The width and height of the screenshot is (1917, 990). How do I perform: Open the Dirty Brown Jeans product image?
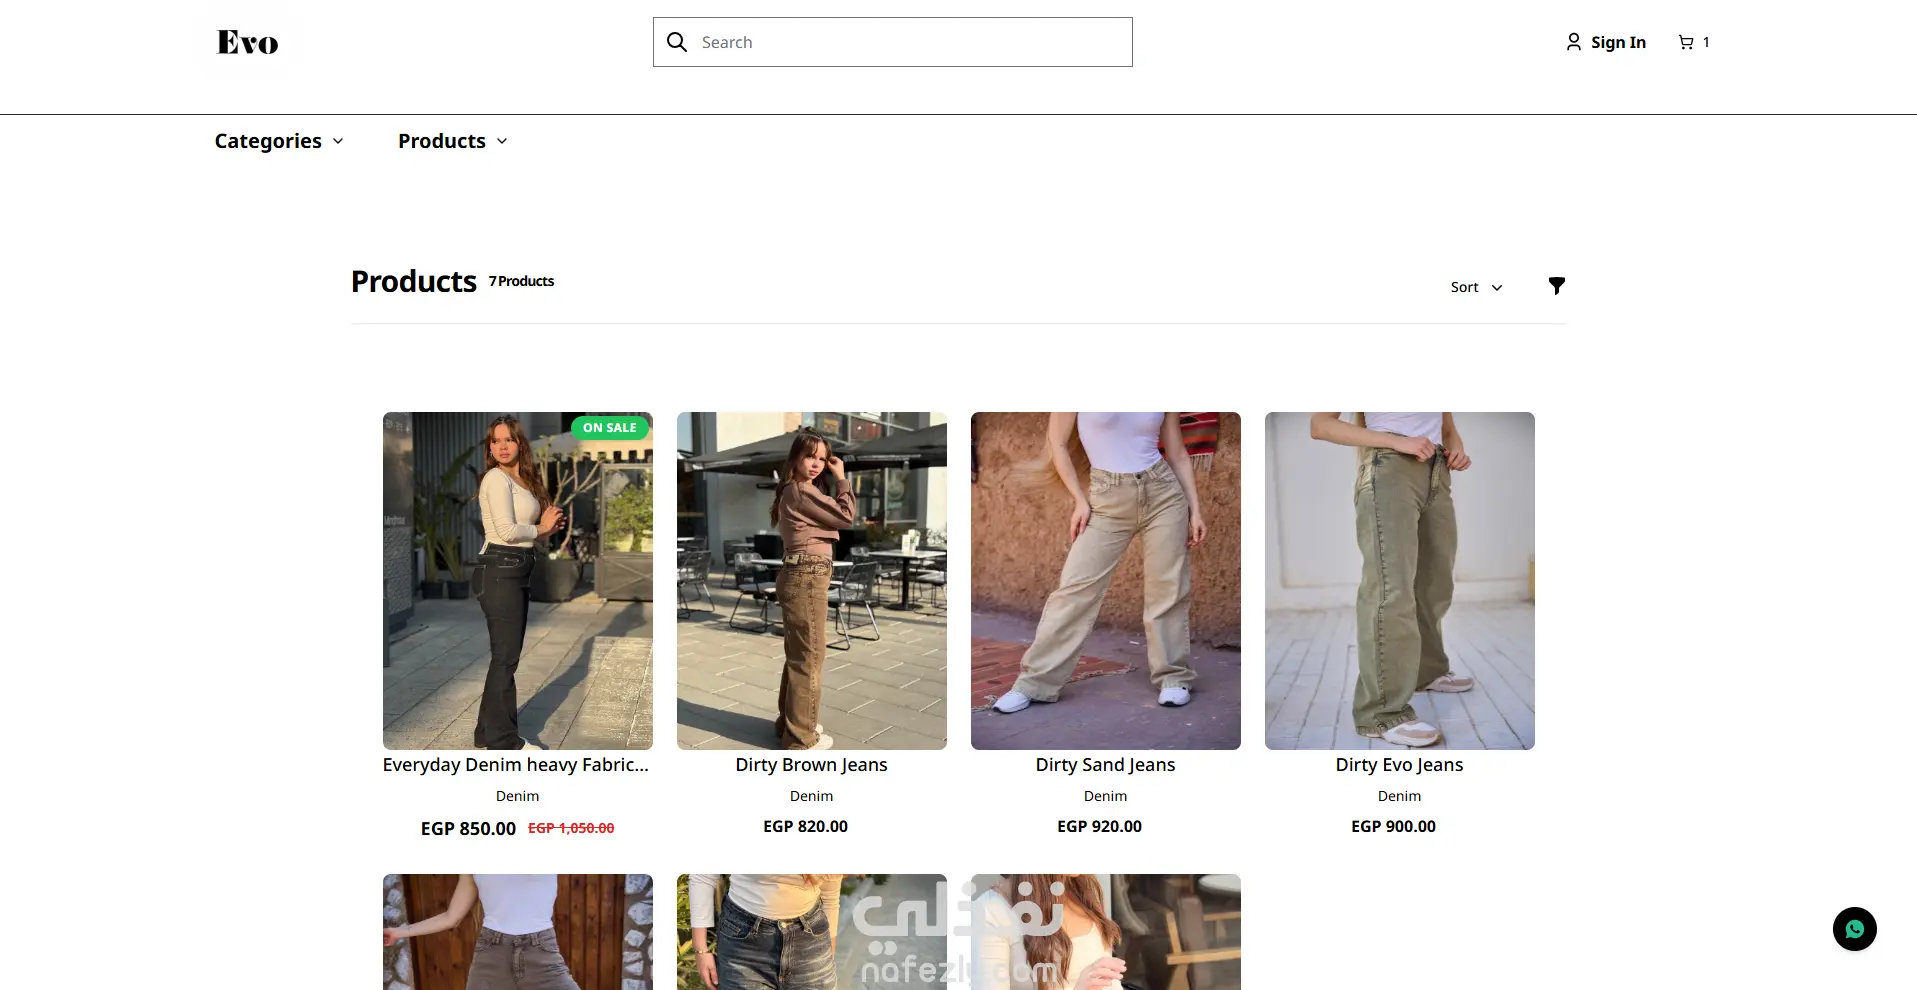[812, 581]
